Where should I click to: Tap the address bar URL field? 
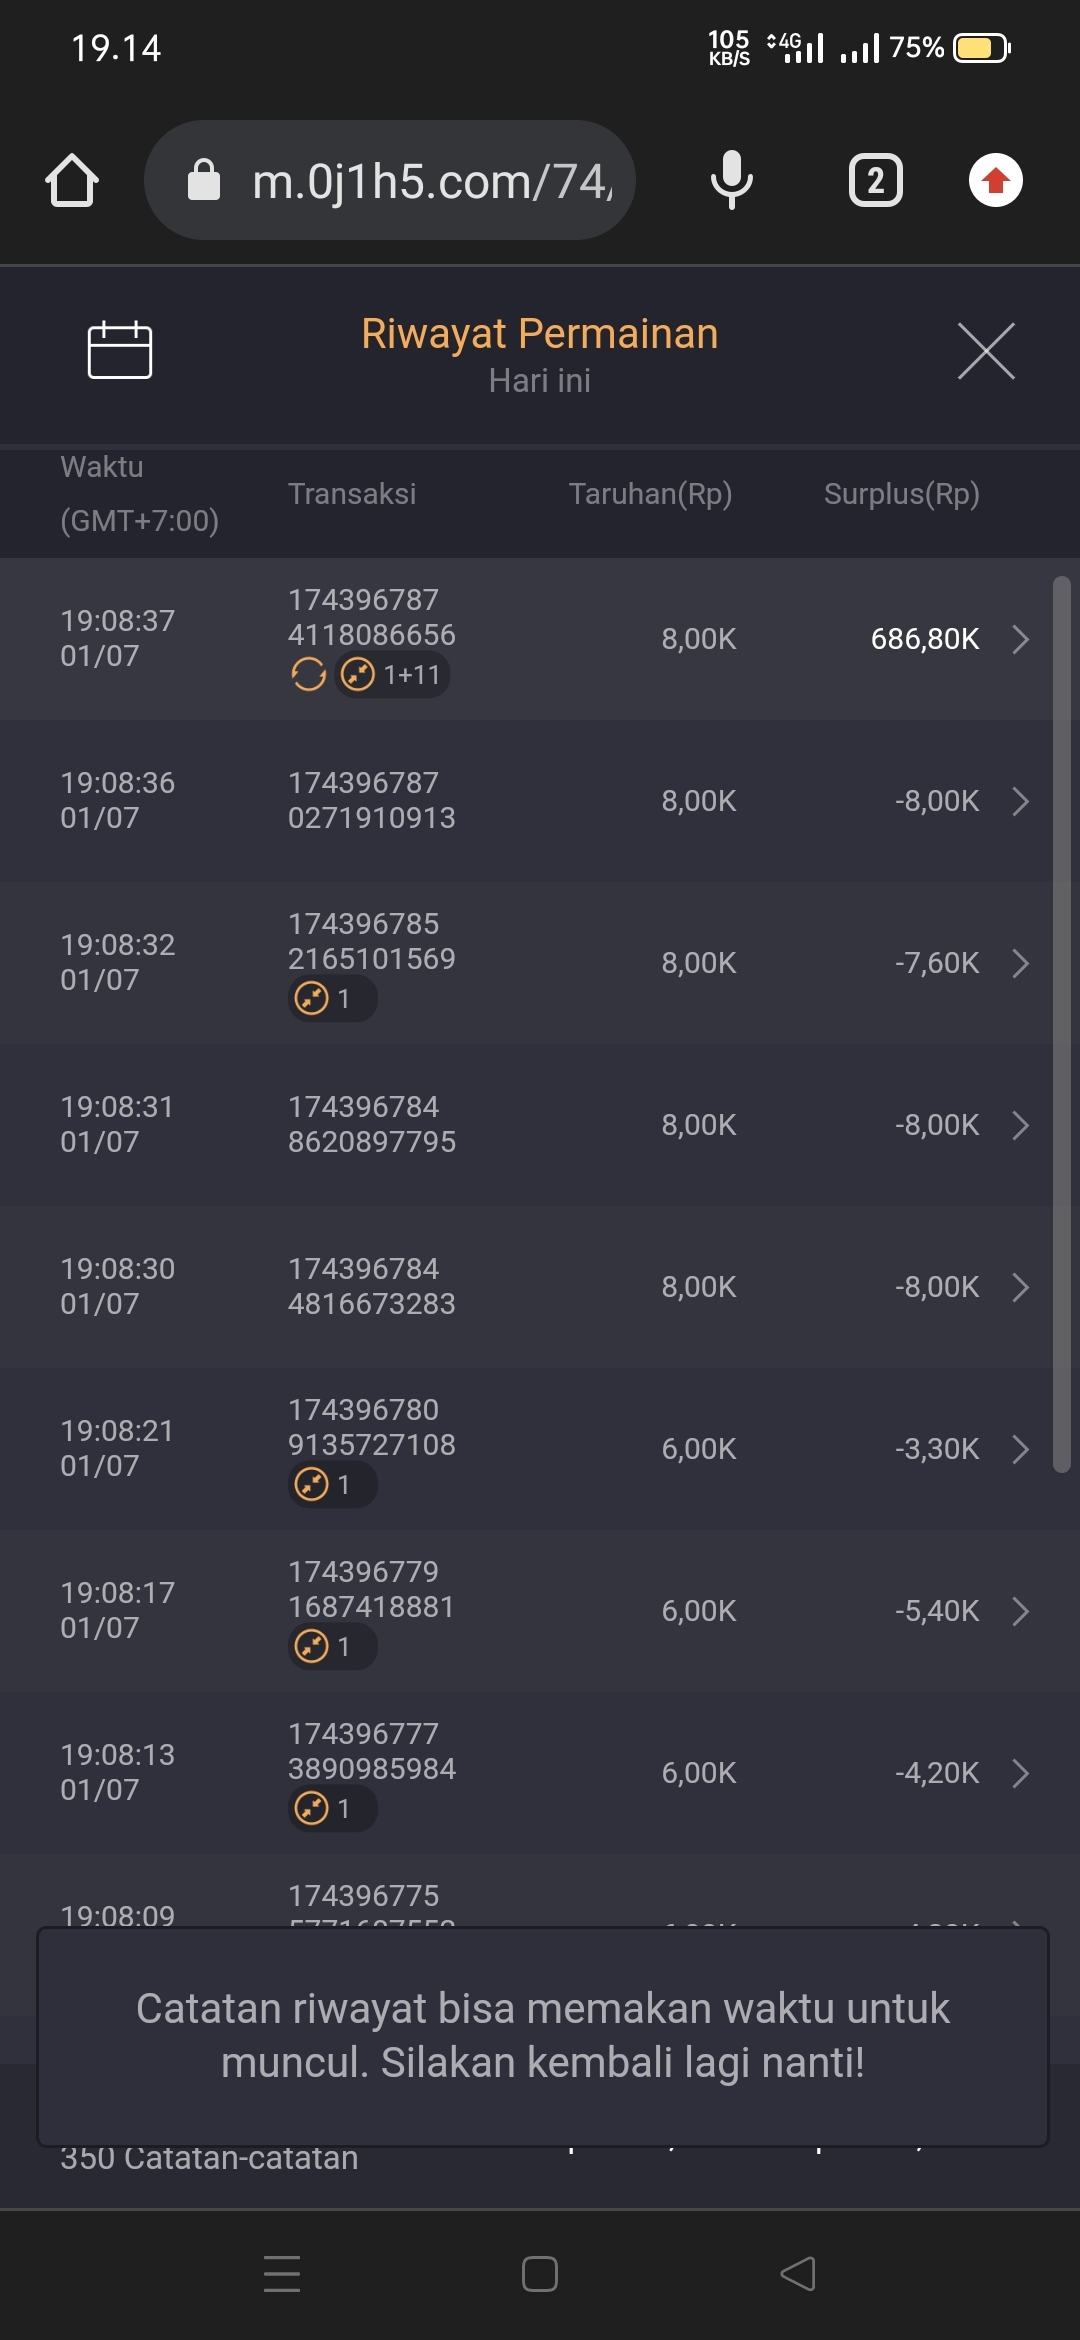430,181
